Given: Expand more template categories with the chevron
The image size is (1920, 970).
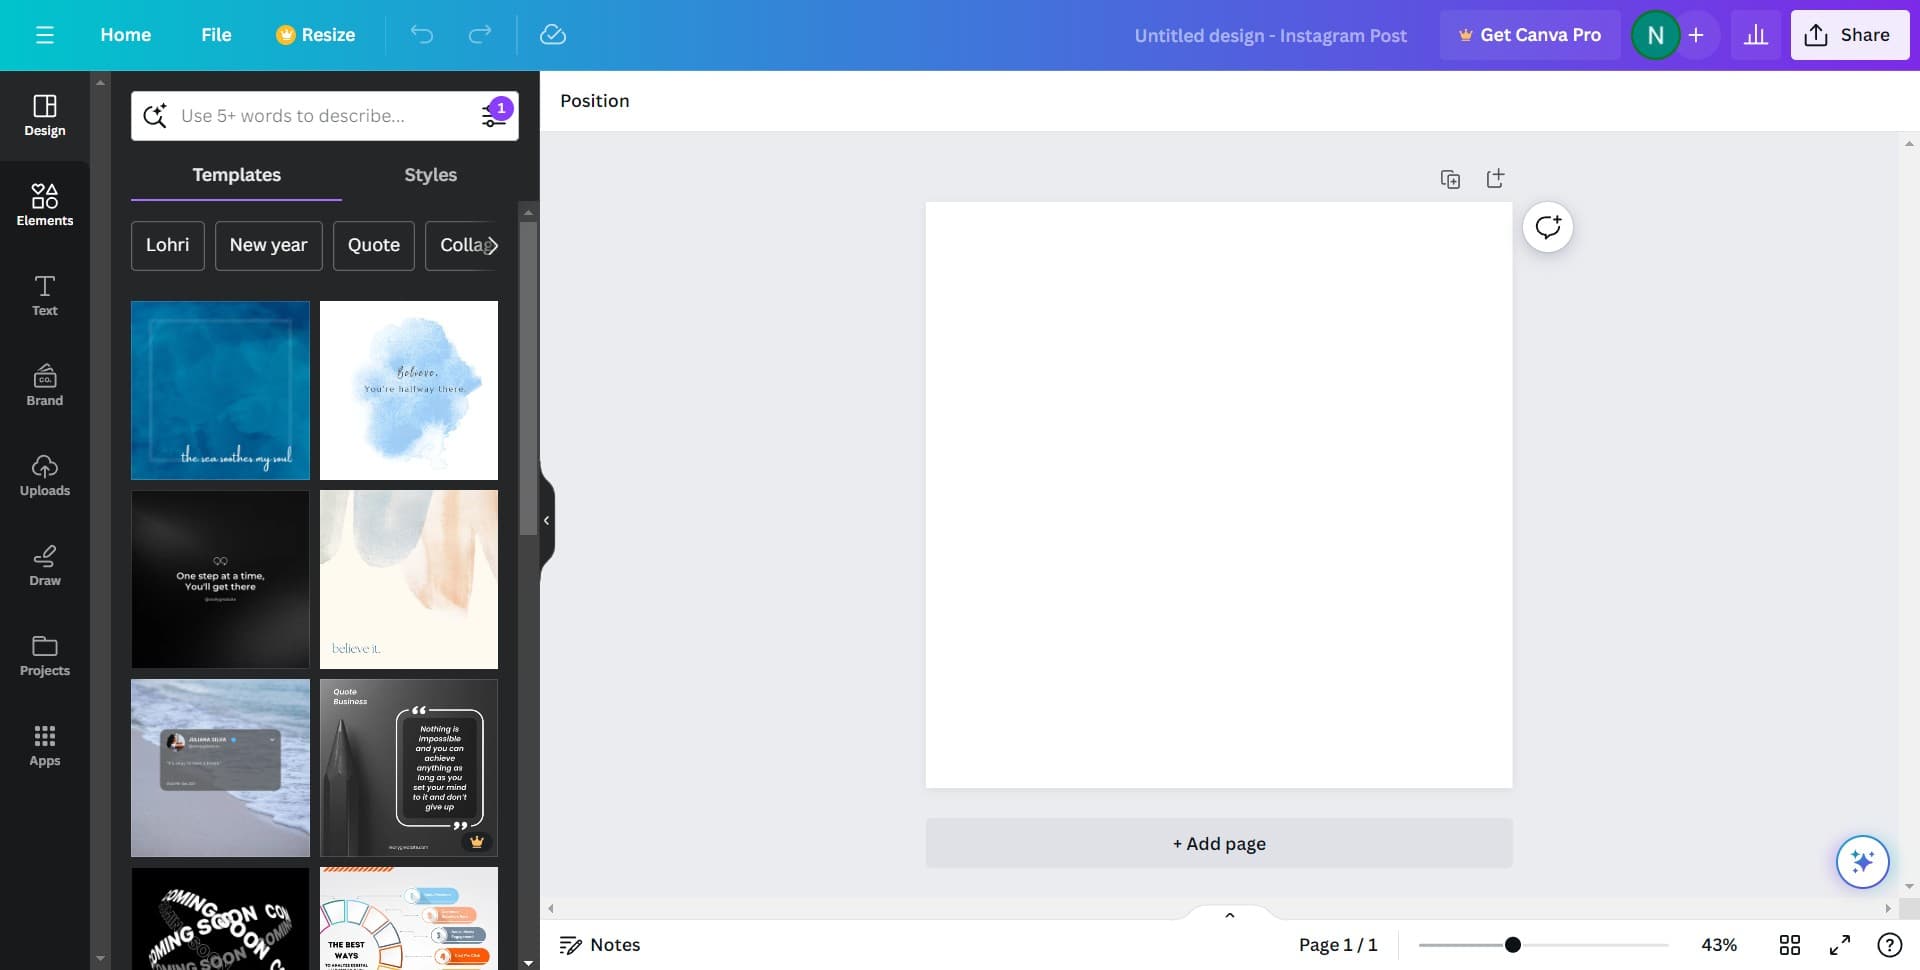Looking at the screenshot, I should coord(492,245).
